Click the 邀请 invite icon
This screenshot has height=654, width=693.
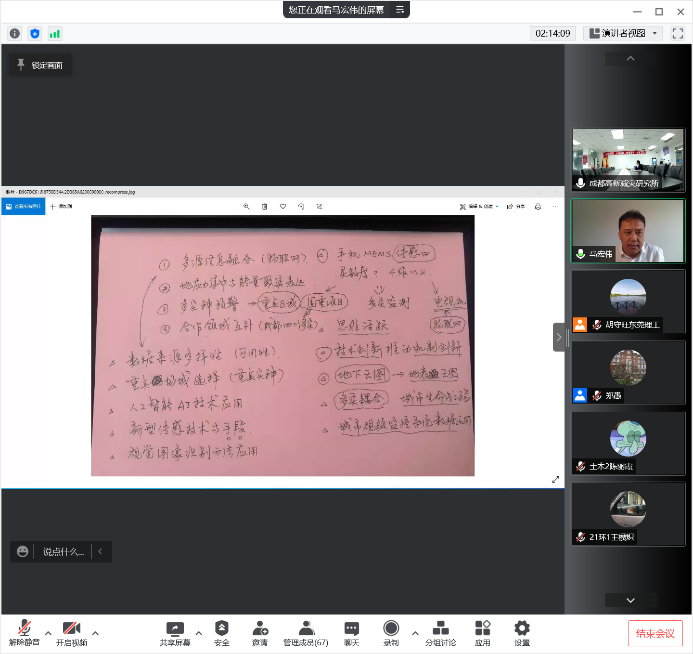click(260, 633)
